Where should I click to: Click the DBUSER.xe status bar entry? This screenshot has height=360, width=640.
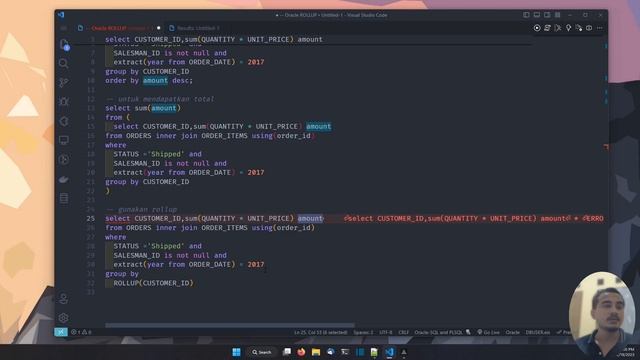pyautogui.click(x=538, y=332)
